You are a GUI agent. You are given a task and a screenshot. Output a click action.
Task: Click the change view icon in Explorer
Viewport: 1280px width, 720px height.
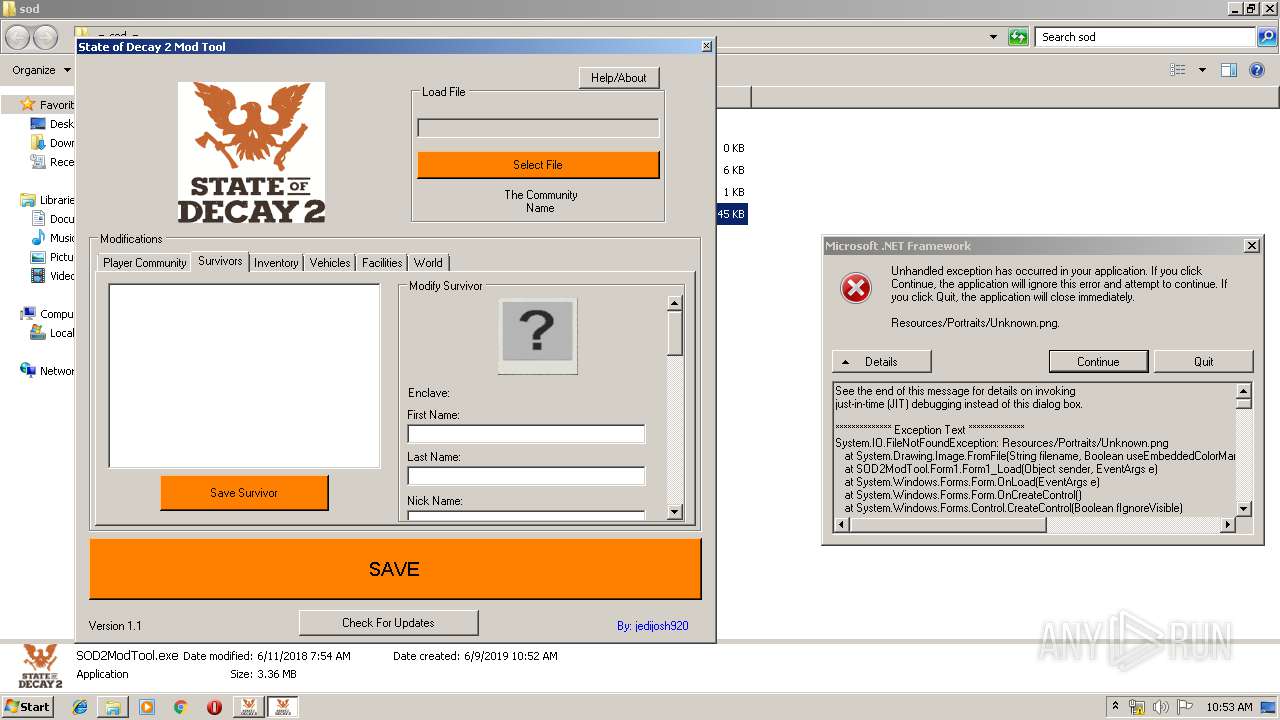click(1178, 70)
